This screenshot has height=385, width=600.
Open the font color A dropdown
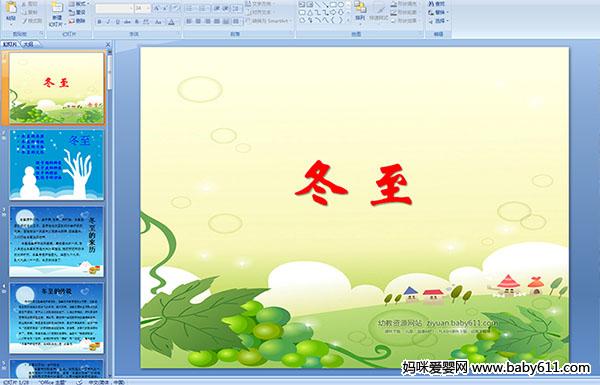[172, 22]
